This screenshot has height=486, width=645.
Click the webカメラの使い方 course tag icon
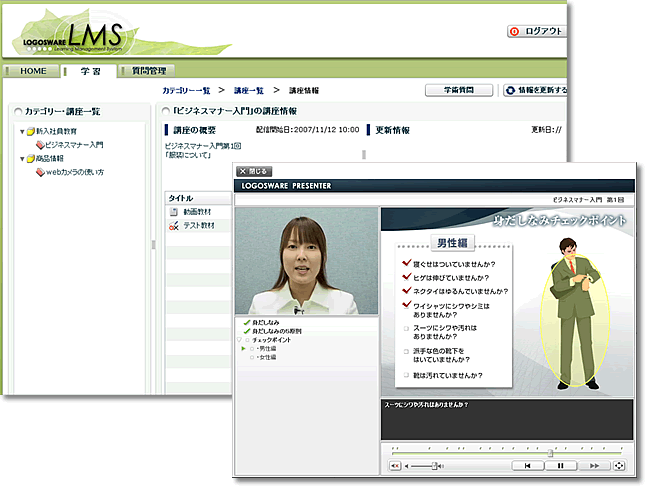[x=40, y=172]
